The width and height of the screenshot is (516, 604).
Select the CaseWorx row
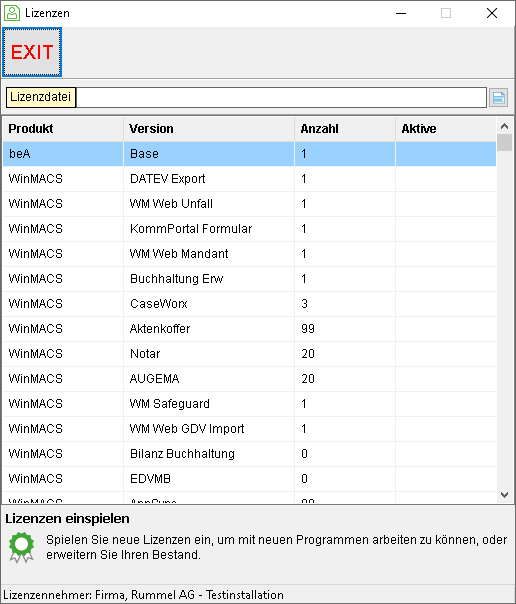tap(250, 304)
